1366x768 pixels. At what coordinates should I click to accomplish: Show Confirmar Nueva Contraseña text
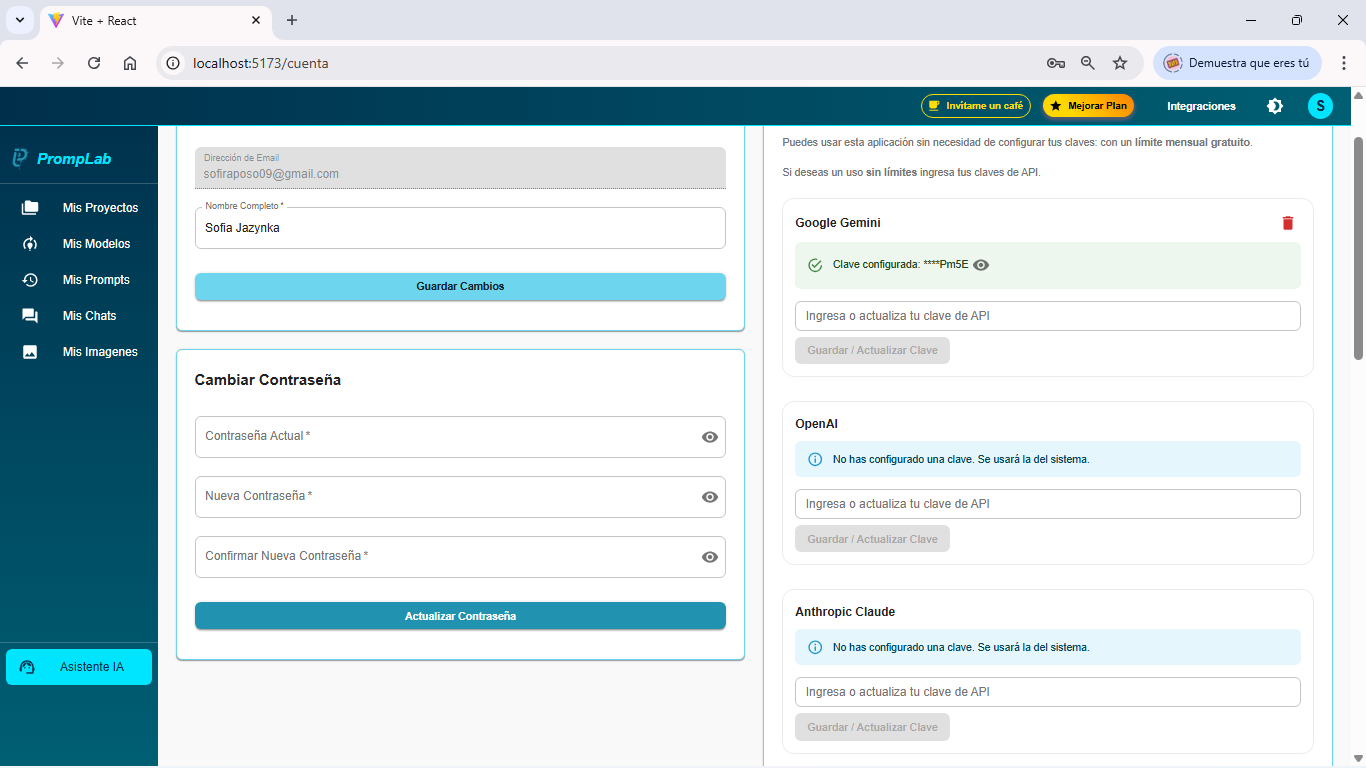710,557
